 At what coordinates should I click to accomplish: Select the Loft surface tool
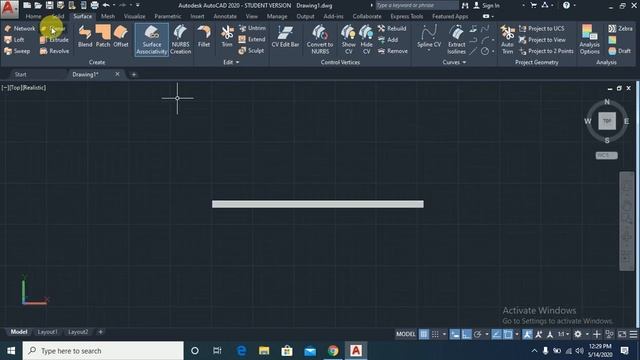tap(14, 40)
